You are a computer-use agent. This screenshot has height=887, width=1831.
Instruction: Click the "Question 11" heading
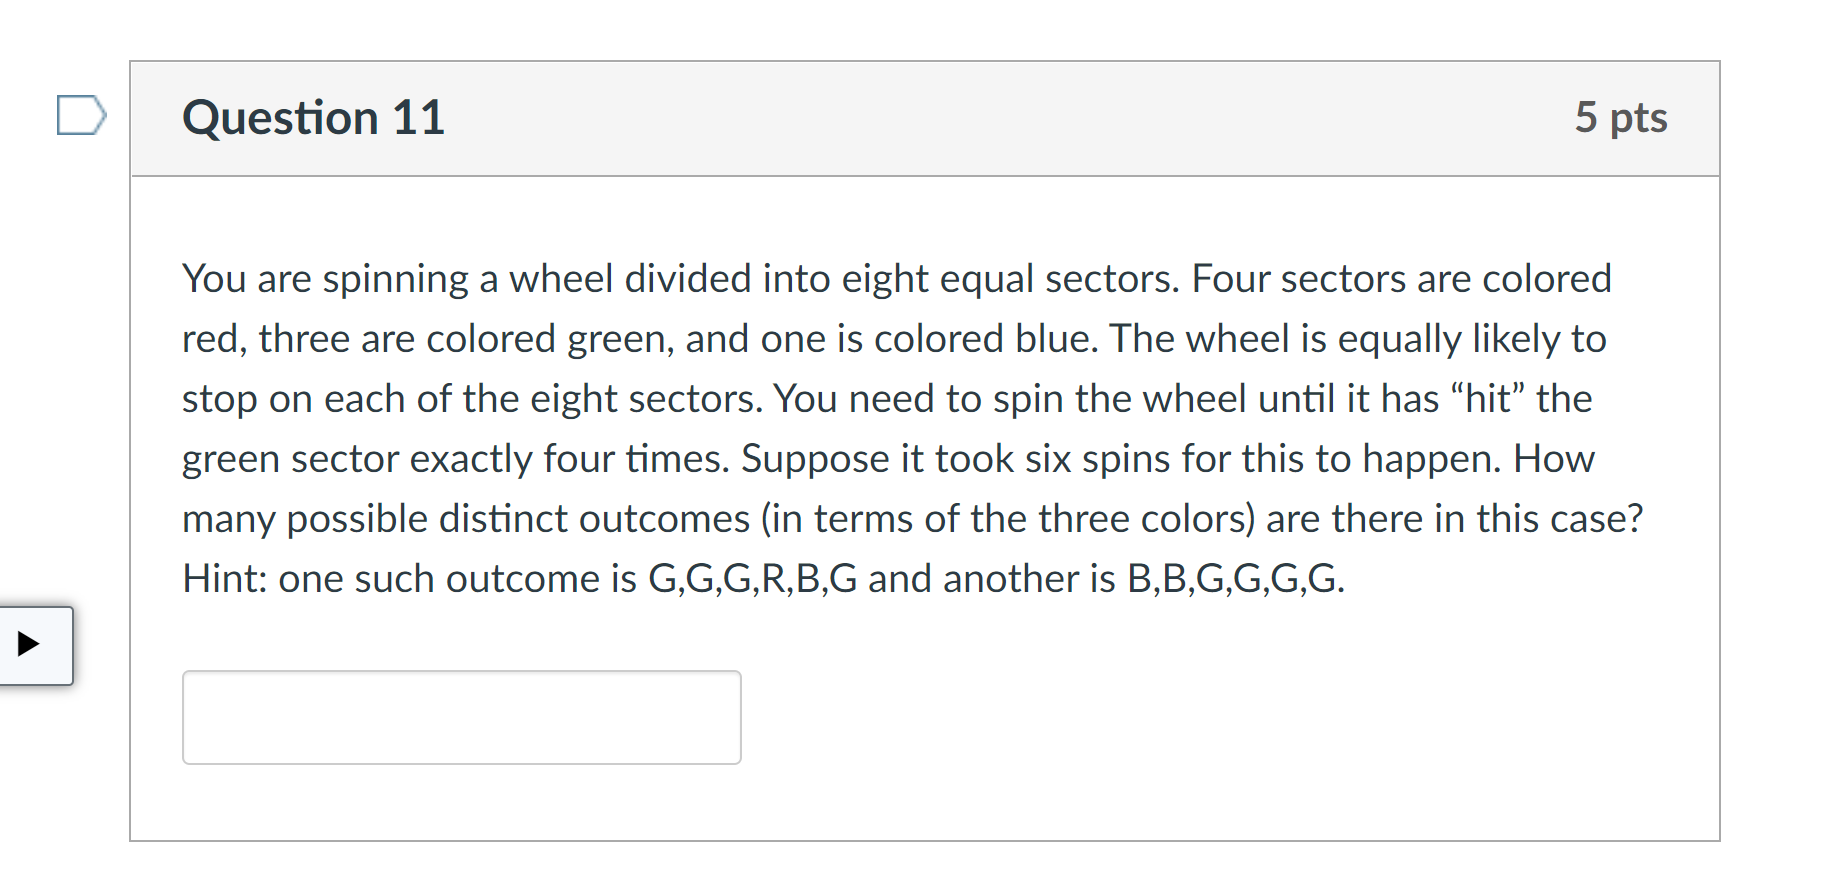[x=313, y=118]
